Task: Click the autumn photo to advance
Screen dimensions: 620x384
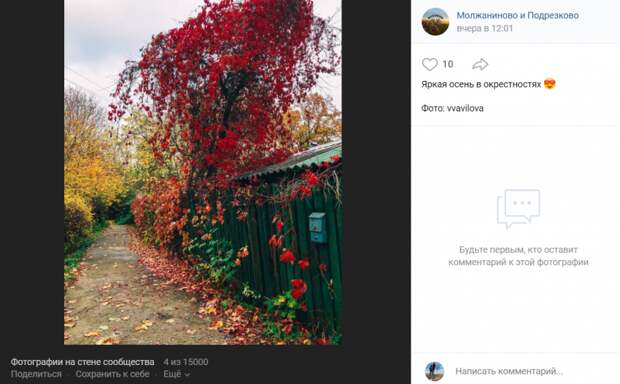Action: [203, 172]
